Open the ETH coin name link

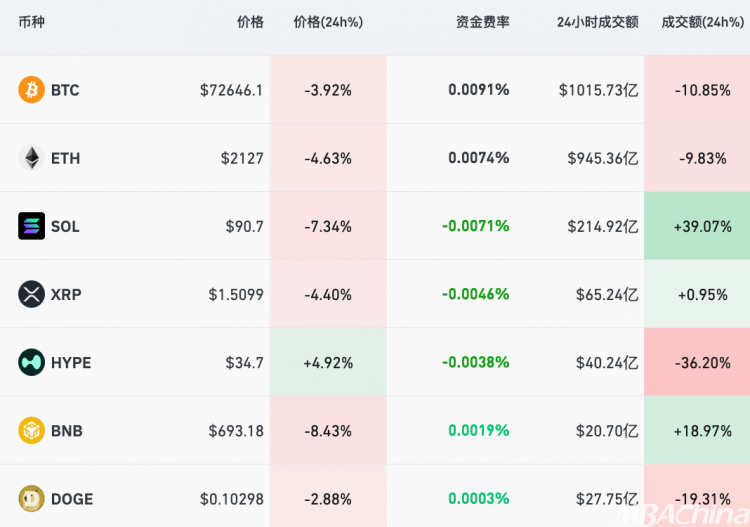65,158
